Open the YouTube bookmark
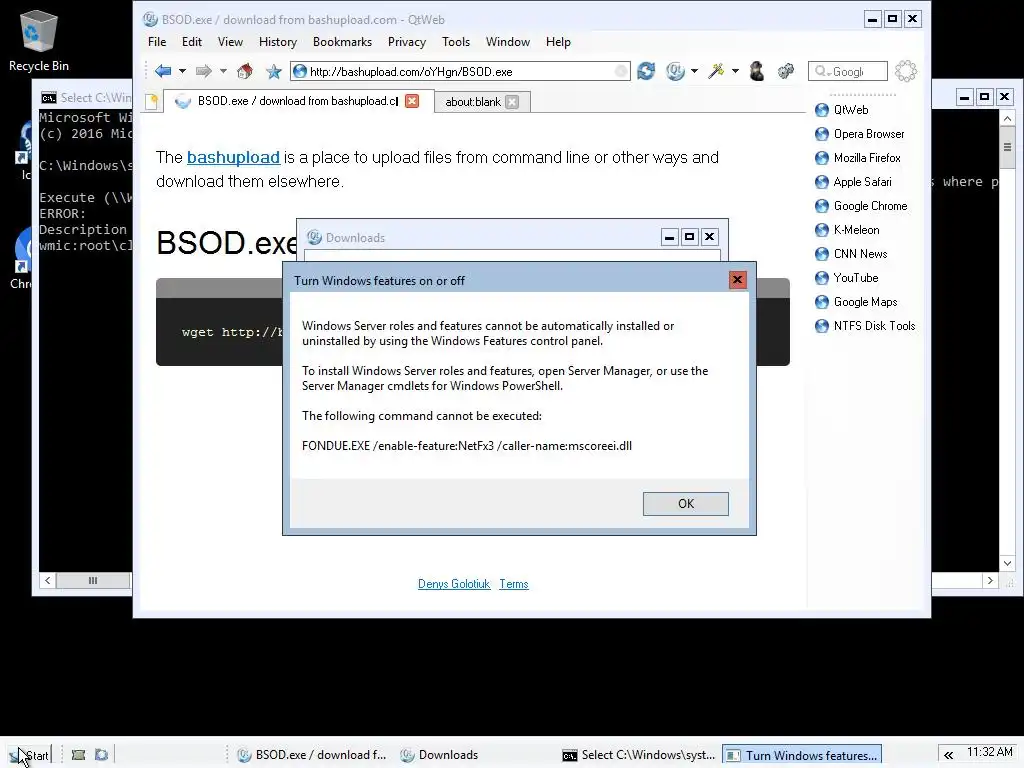 (847, 278)
